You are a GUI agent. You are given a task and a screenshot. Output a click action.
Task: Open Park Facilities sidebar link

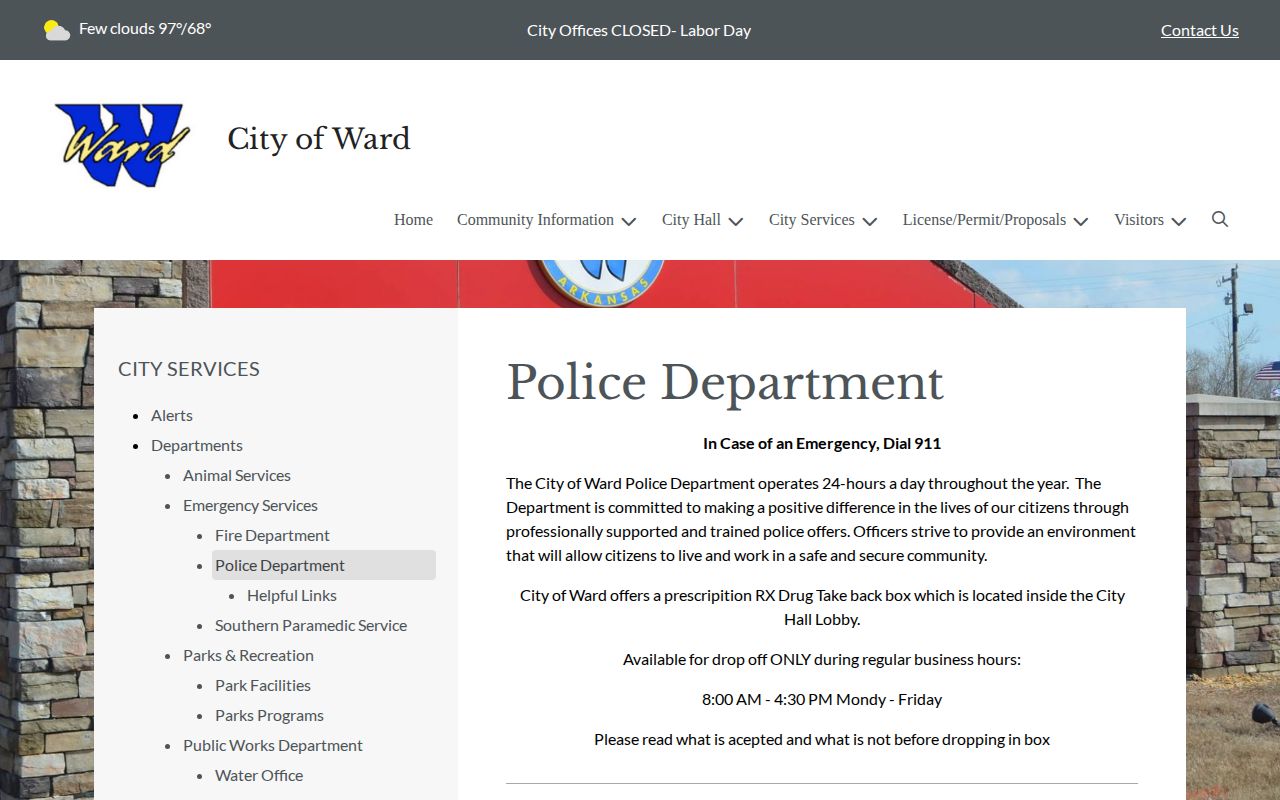(263, 685)
